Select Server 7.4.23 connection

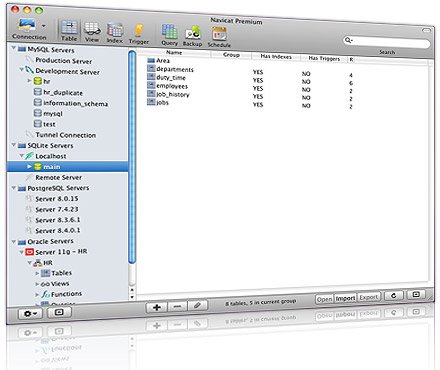click(57, 209)
